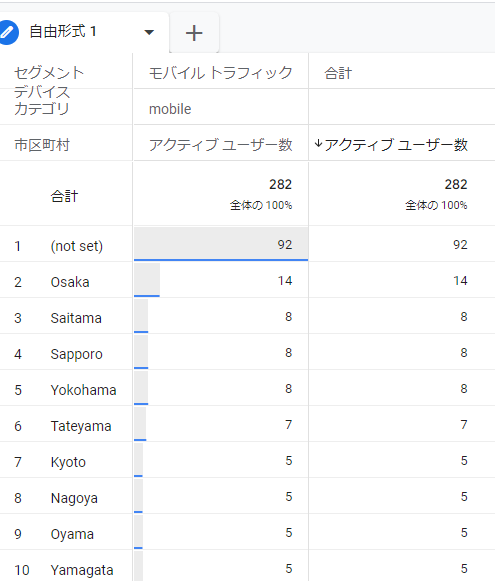Click the 合計 column header
The image size is (495, 581).
(338, 73)
